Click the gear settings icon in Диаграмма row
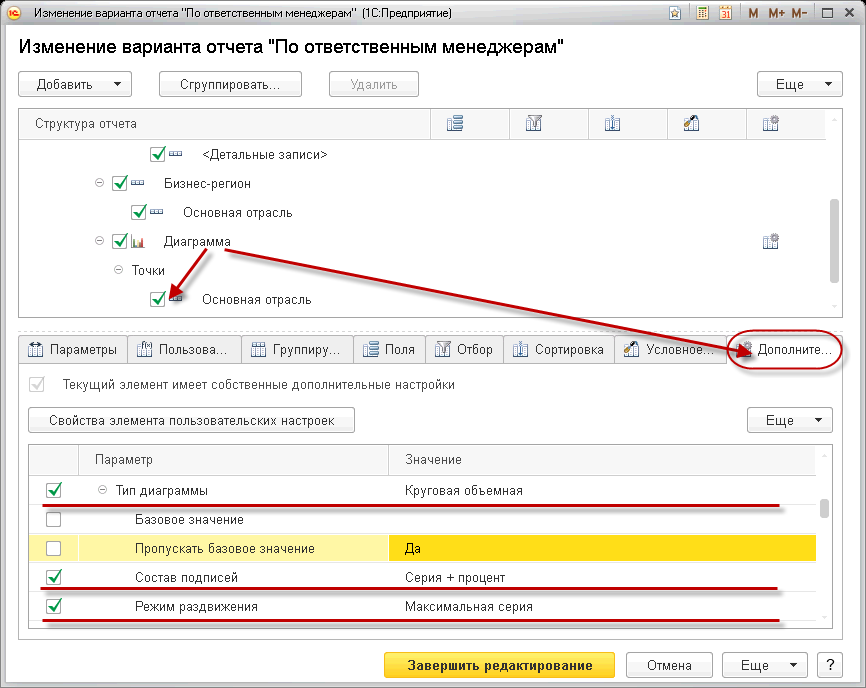 coord(770,242)
